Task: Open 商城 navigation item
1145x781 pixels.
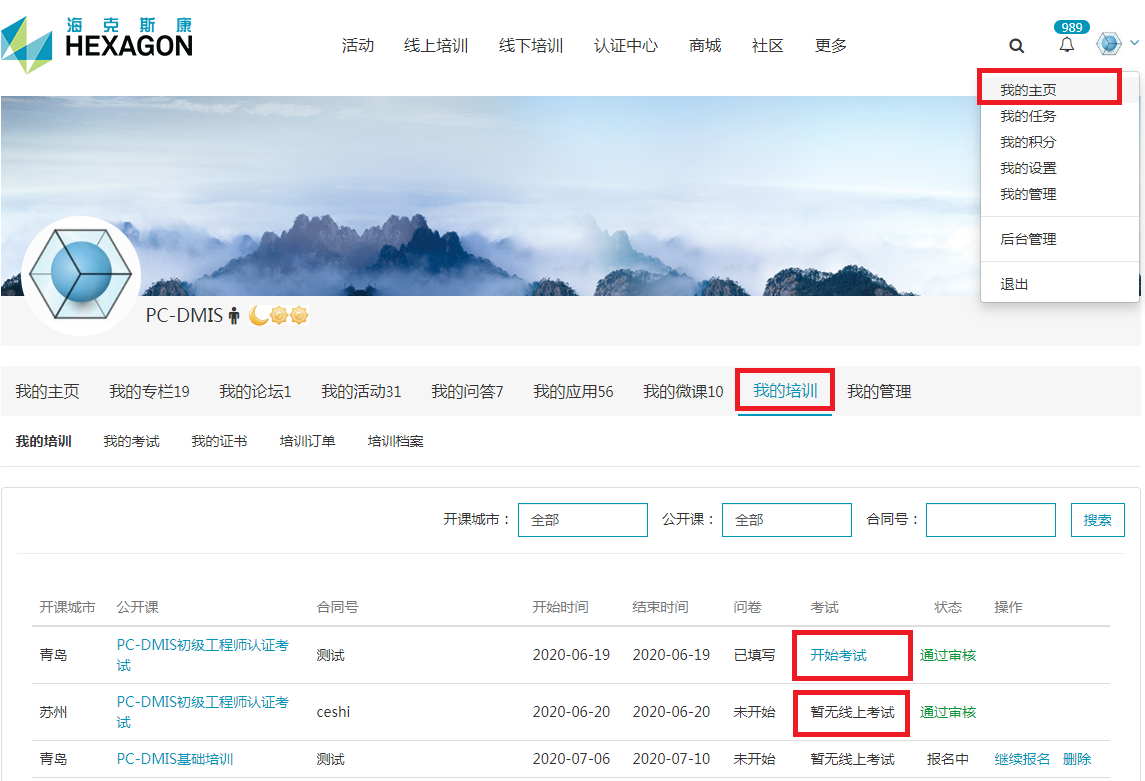Action: click(705, 46)
